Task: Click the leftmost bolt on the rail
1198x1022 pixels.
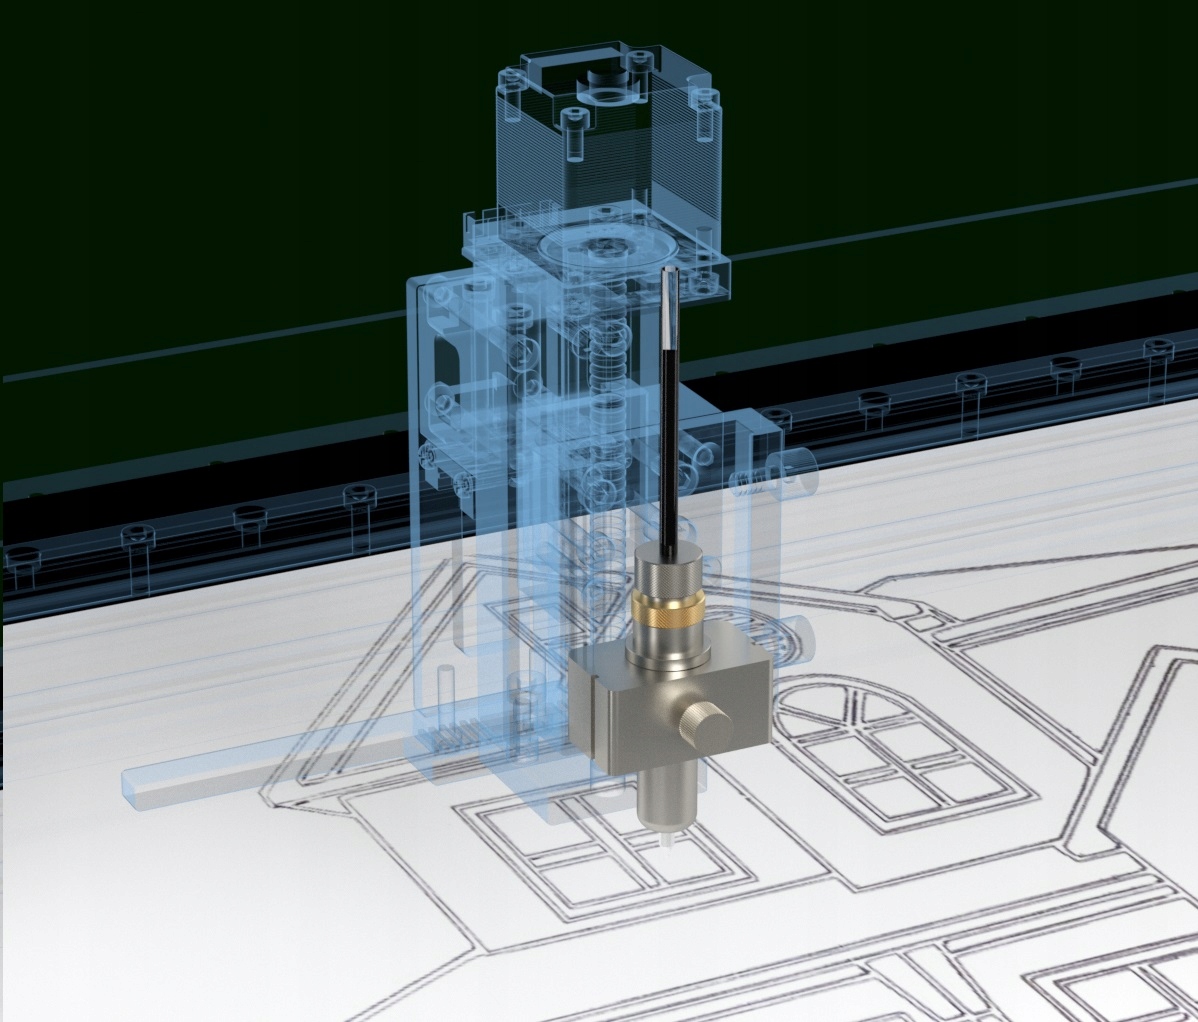Action: 22,565
